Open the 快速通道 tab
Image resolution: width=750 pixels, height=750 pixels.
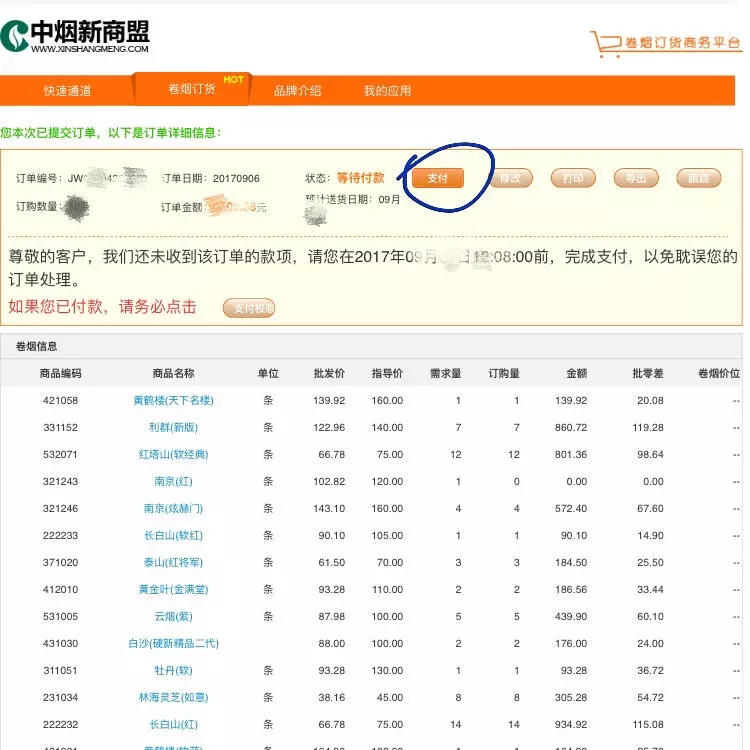tap(67, 90)
